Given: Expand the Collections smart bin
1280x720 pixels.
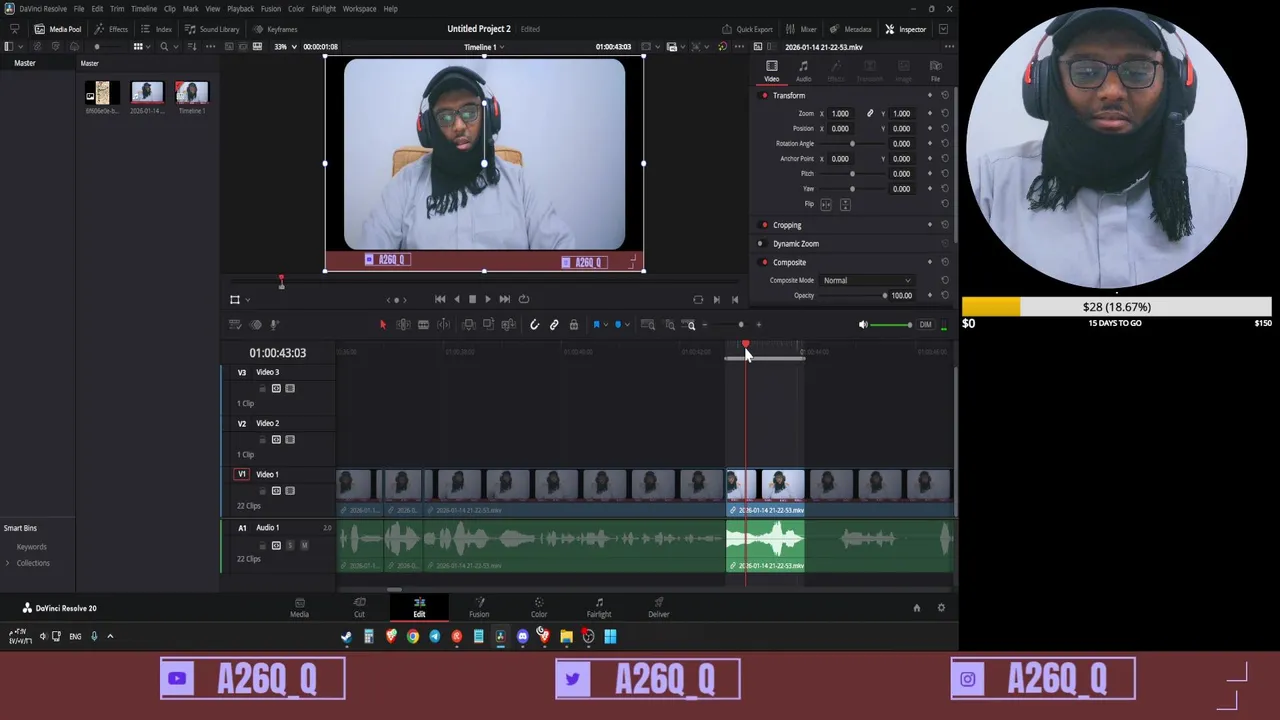Looking at the screenshot, I should 8,563.
